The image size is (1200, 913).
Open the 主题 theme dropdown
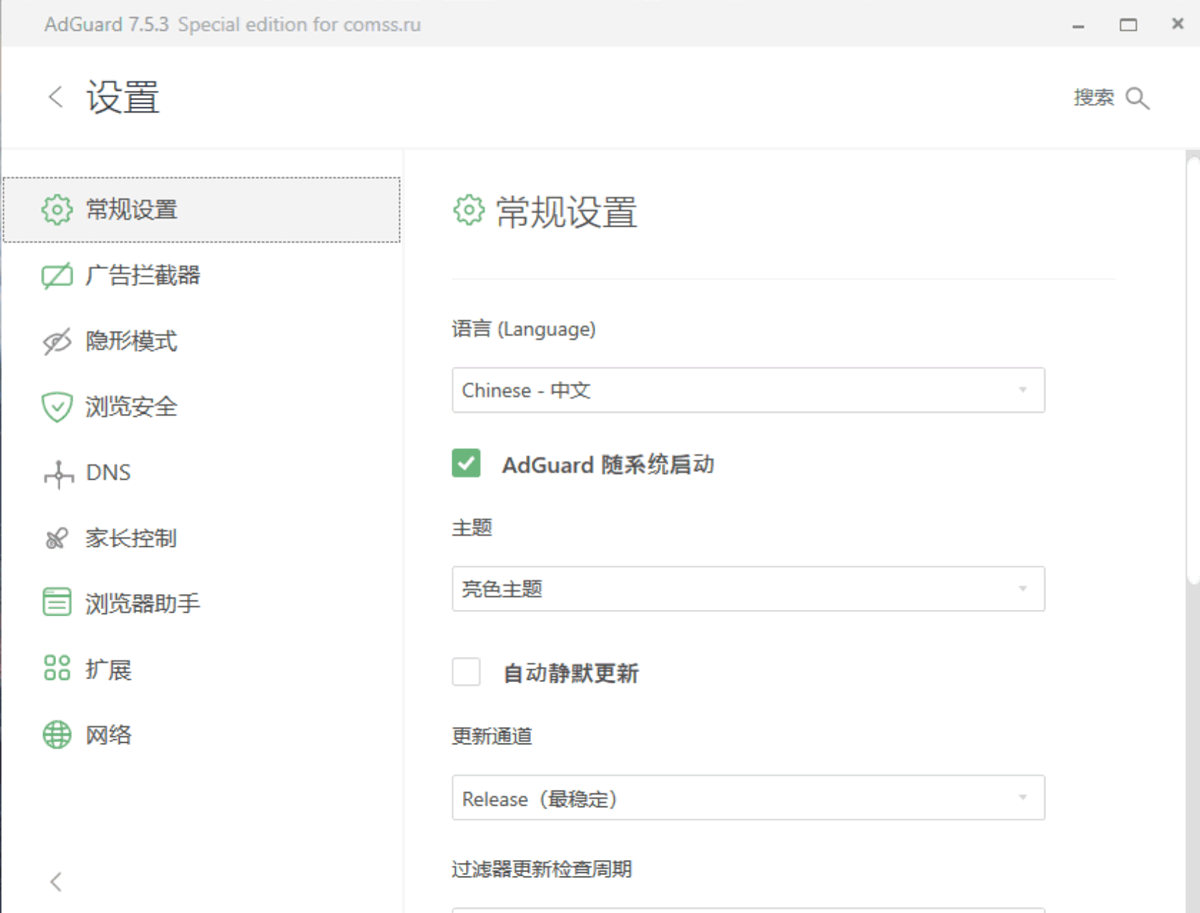click(x=748, y=589)
